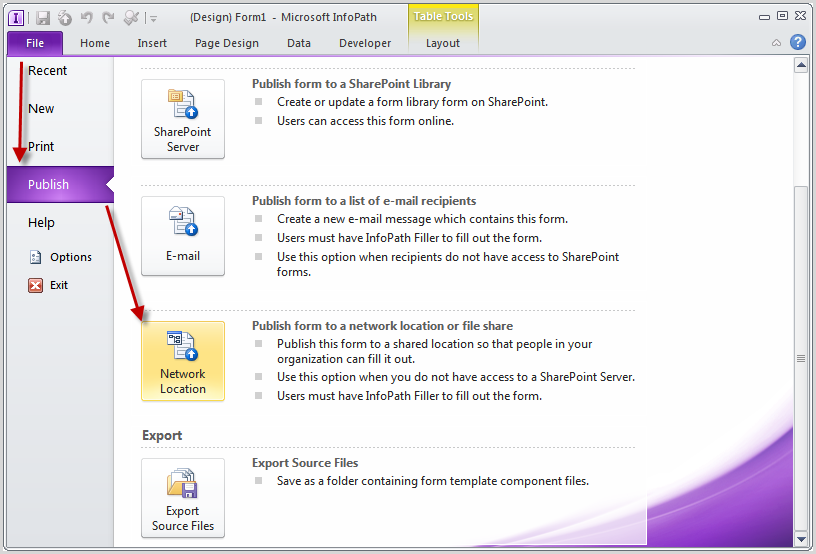Select Publish in the File sidebar
Image resolution: width=816 pixels, height=554 pixels.
click(60, 185)
